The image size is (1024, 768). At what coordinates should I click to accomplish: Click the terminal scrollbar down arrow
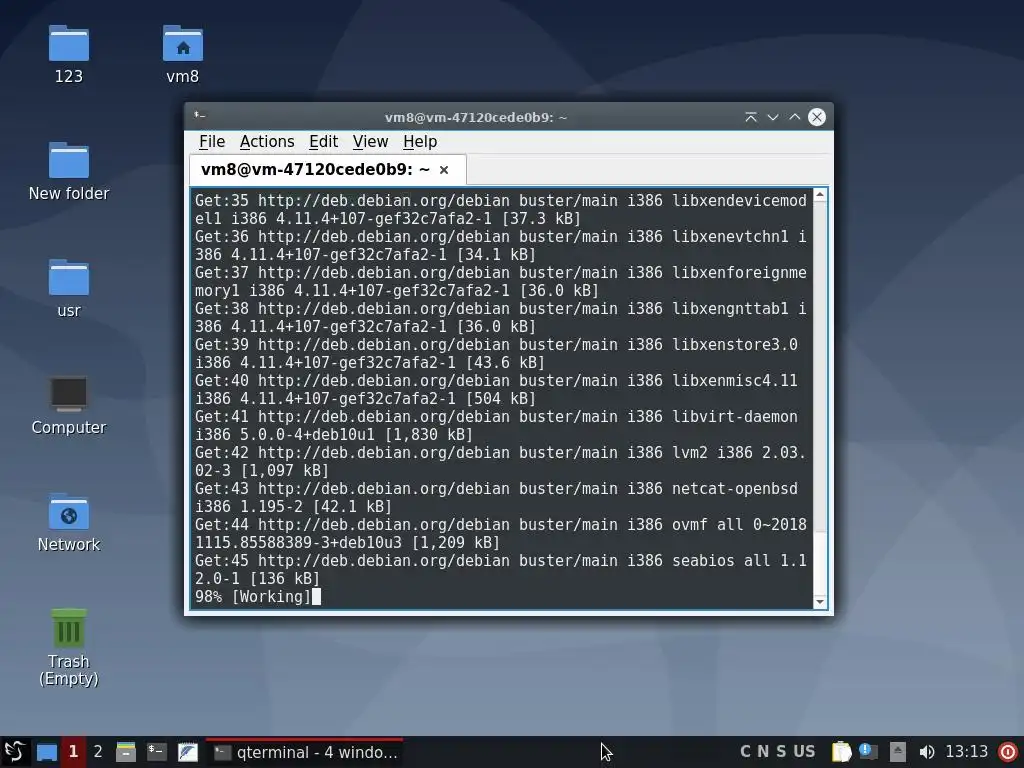(x=820, y=602)
